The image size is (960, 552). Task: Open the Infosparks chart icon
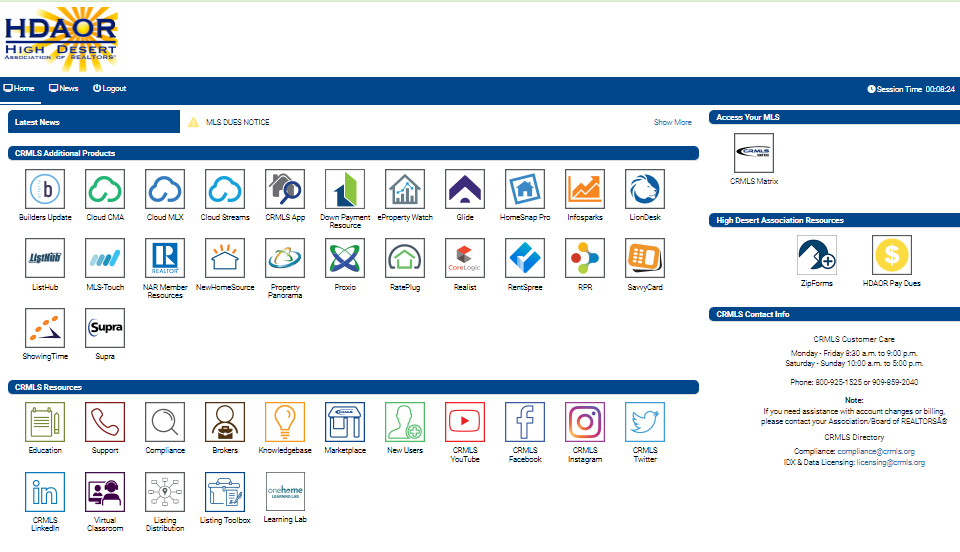pyautogui.click(x=585, y=189)
